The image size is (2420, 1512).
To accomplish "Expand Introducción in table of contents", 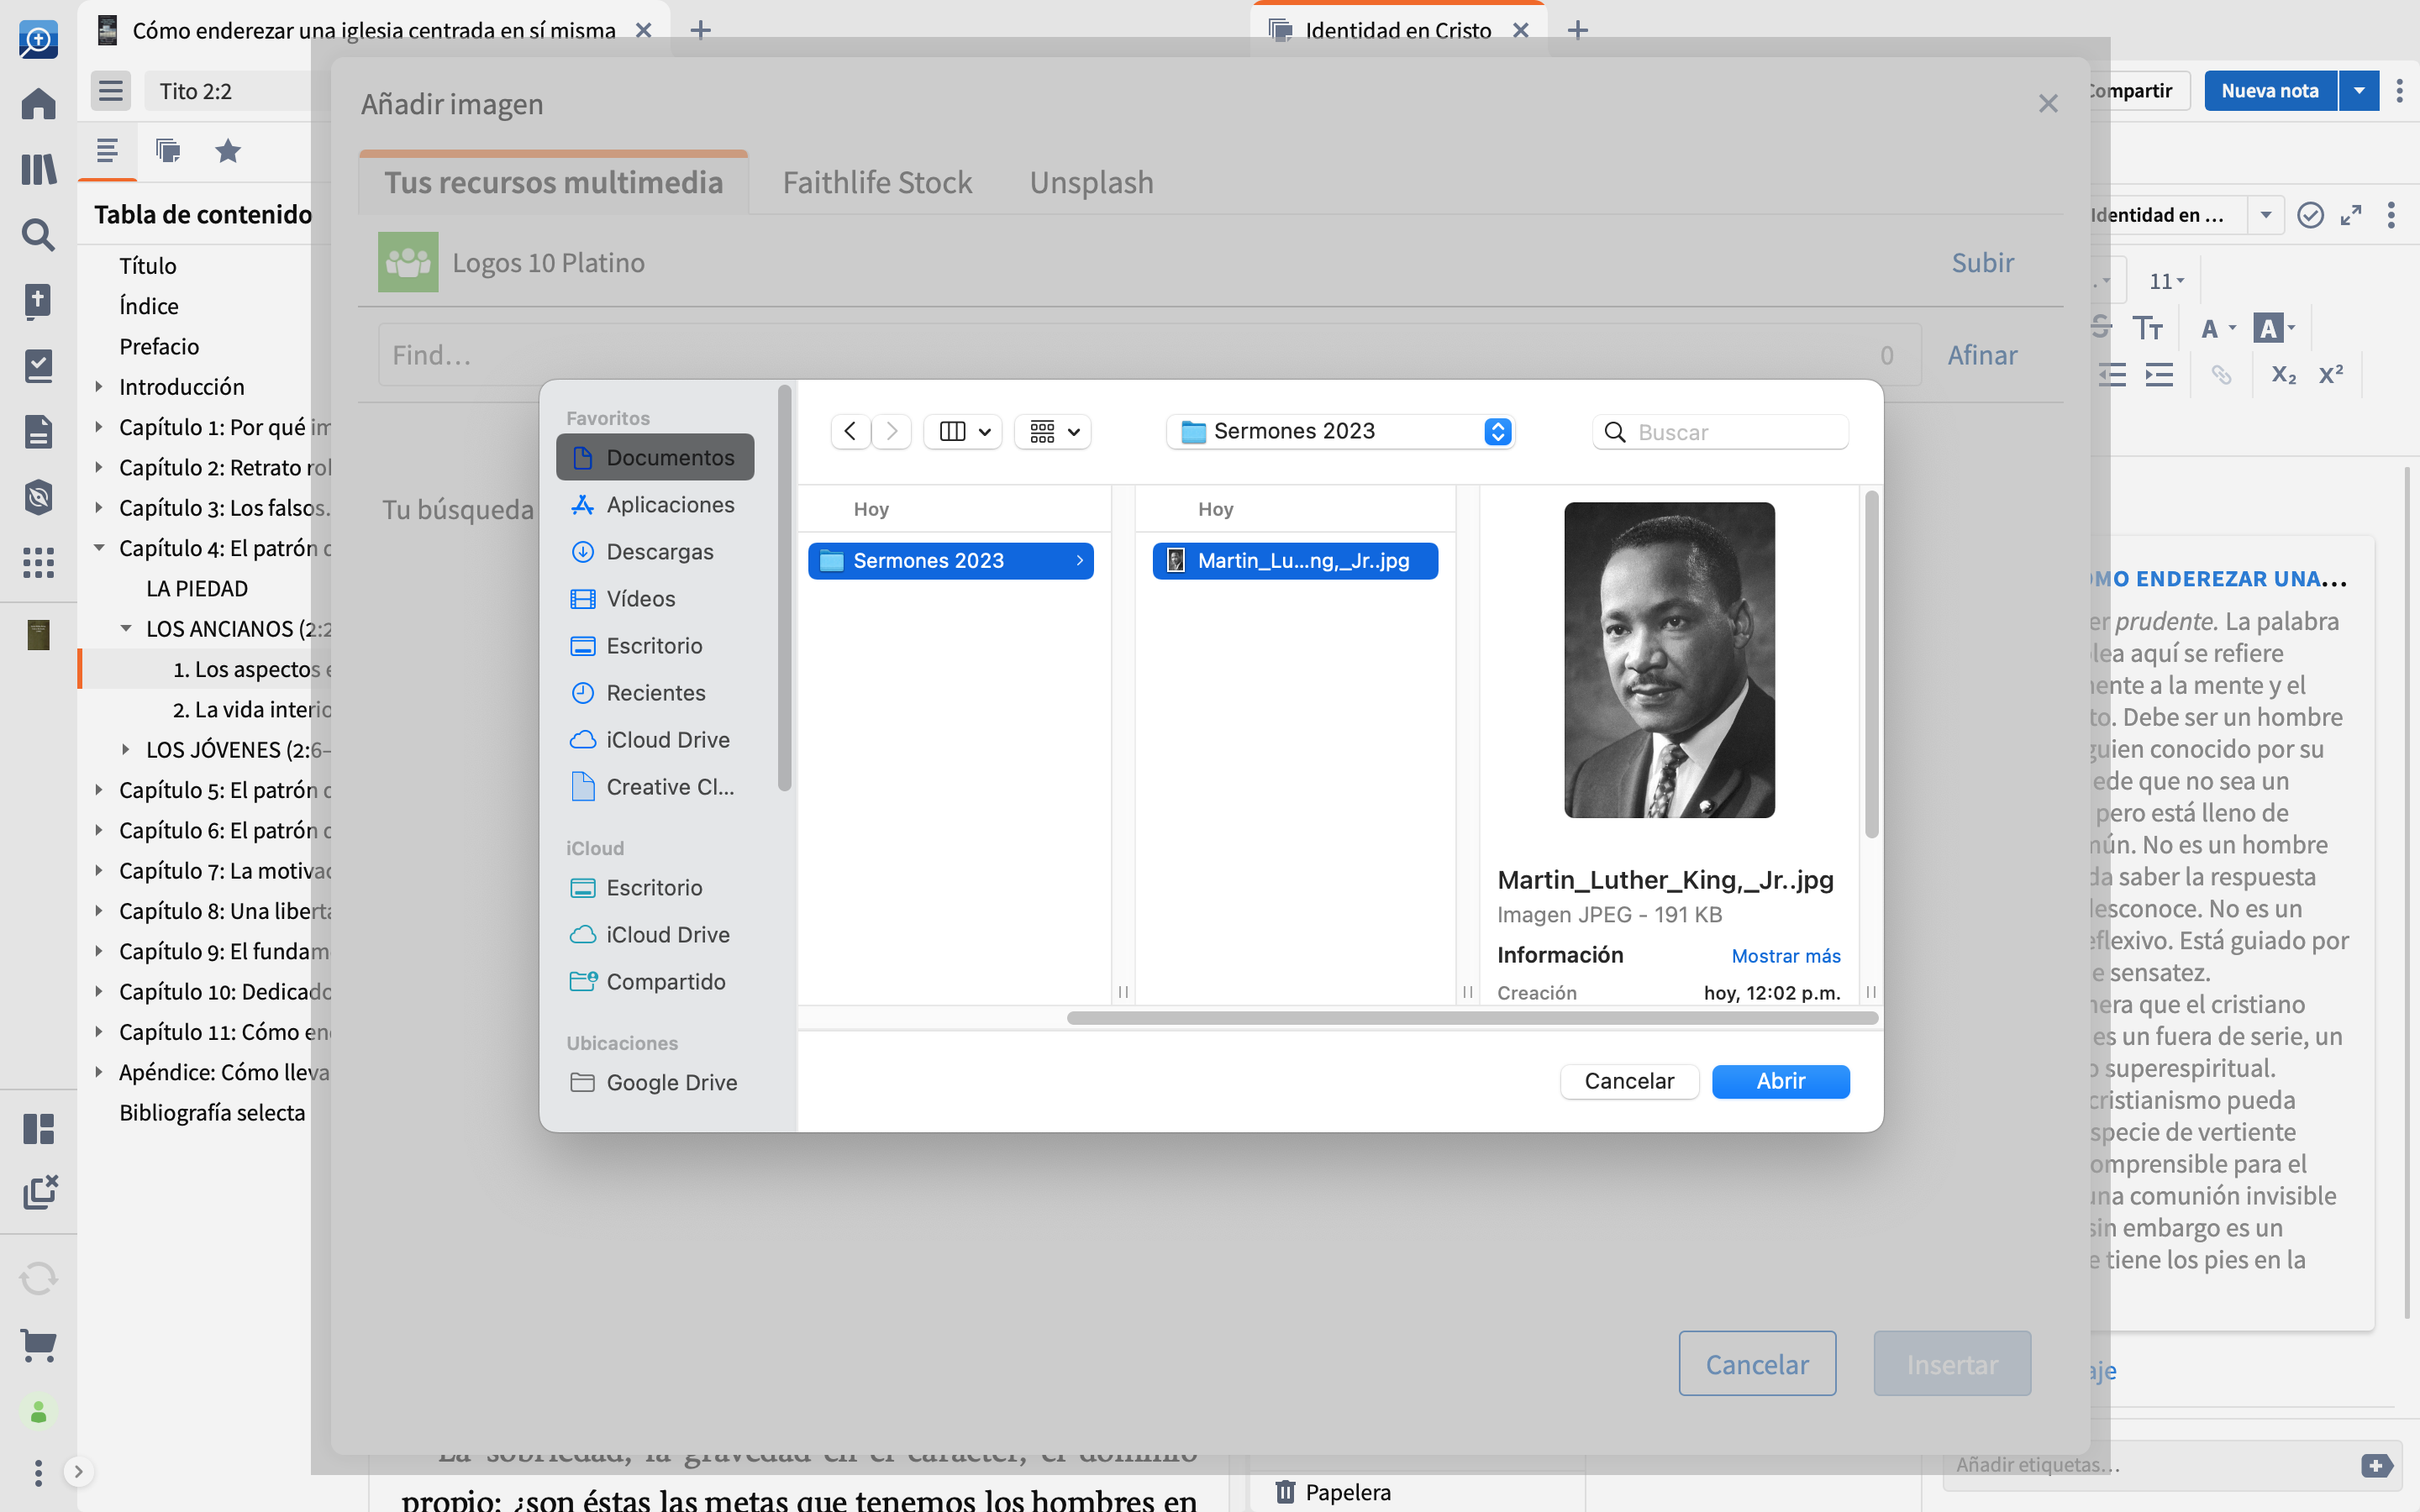I will (x=99, y=386).
